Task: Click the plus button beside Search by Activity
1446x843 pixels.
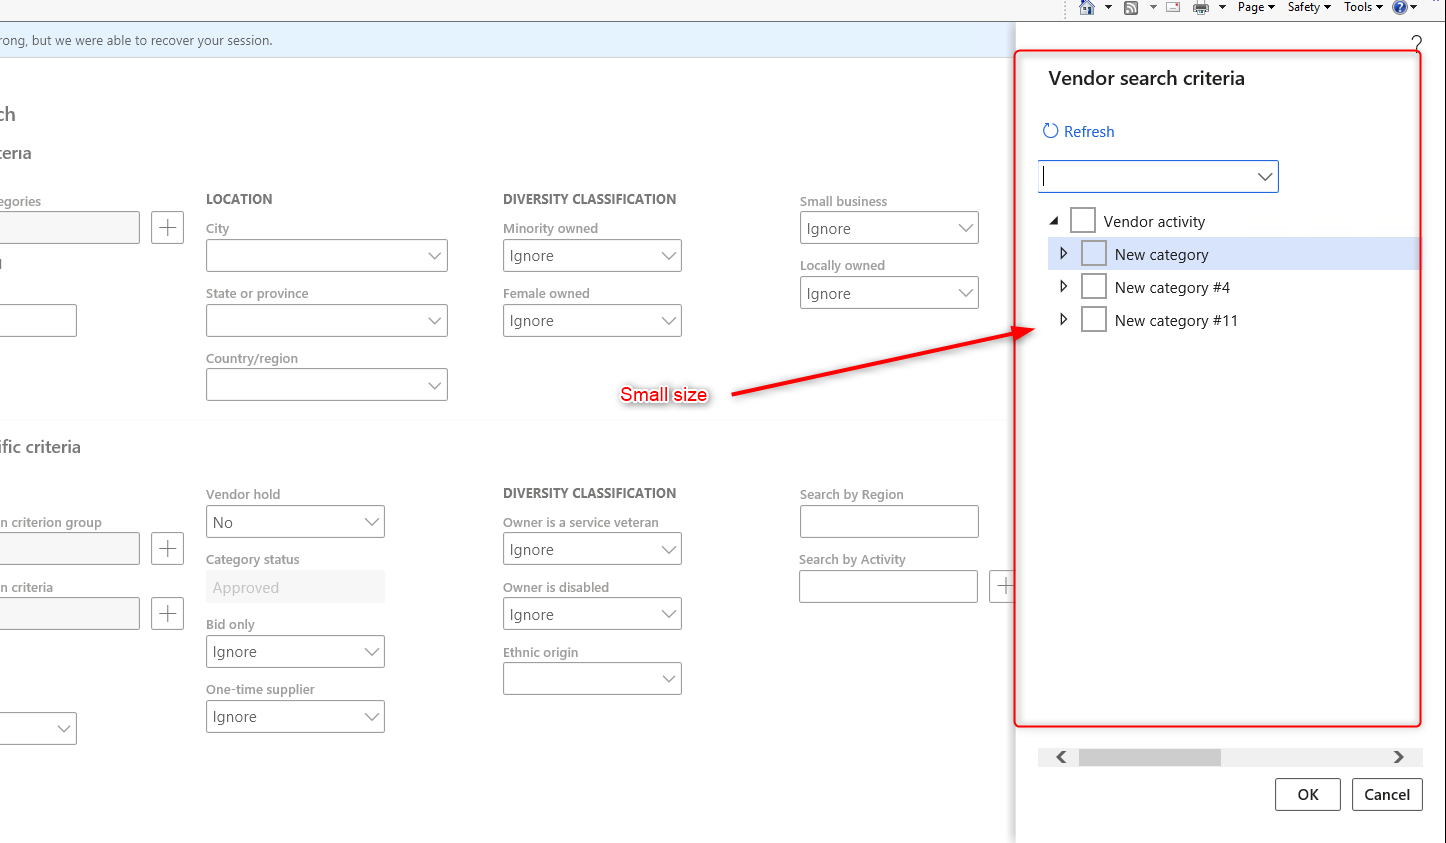Action: coord(1004,586)
